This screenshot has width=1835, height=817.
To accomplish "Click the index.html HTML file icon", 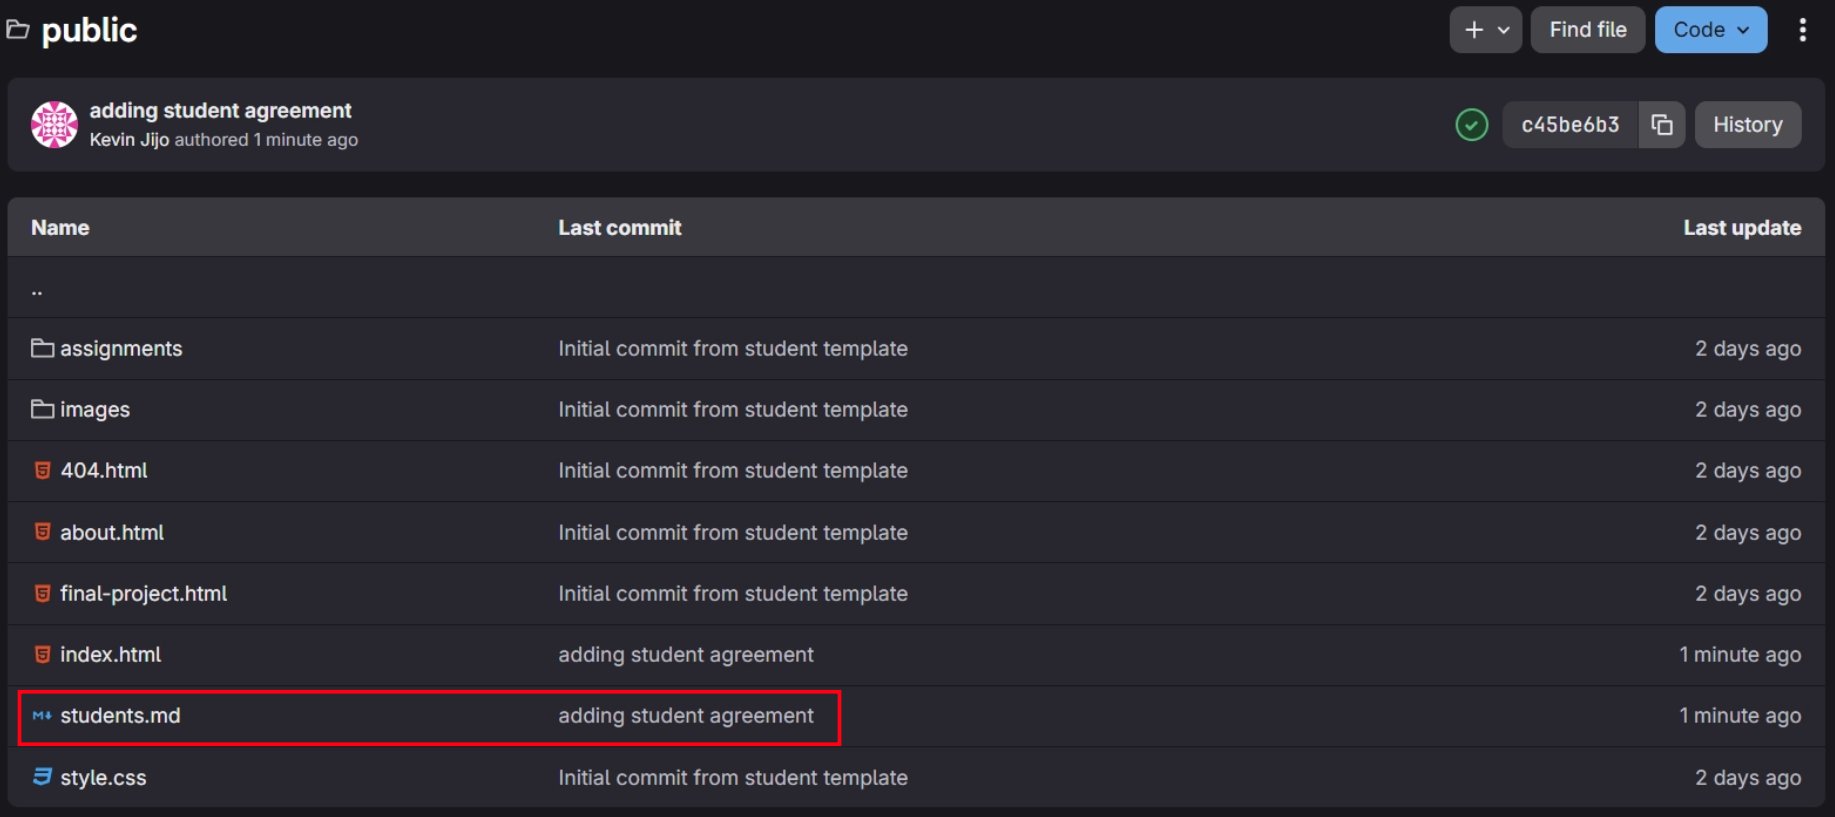I will [42, 654].
